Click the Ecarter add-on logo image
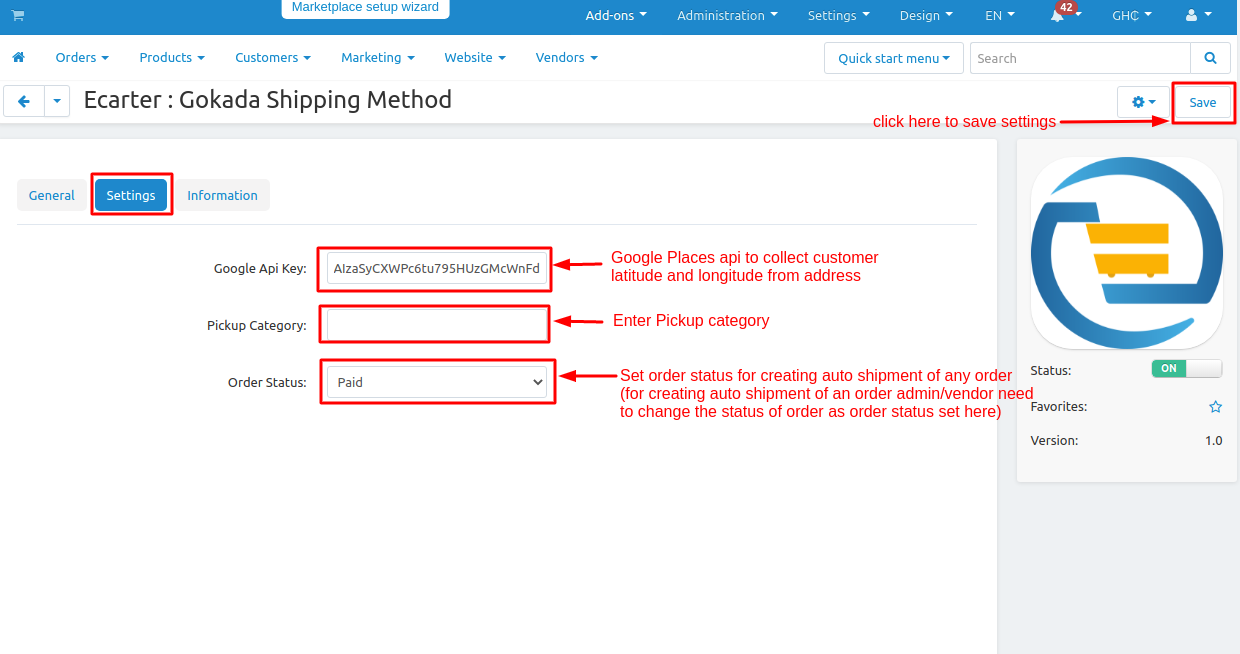 (x=1127, y=253)
